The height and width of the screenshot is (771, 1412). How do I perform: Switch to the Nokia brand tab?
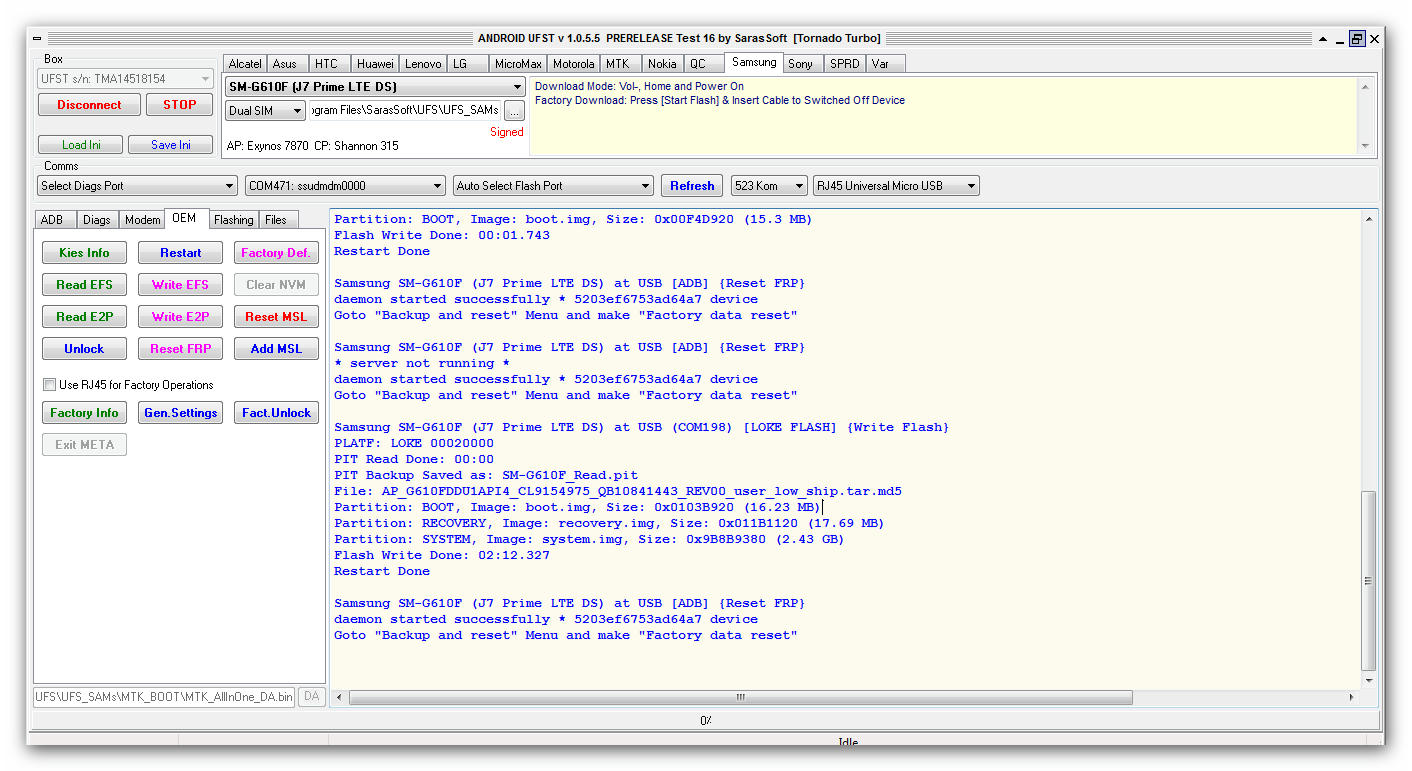661,64
